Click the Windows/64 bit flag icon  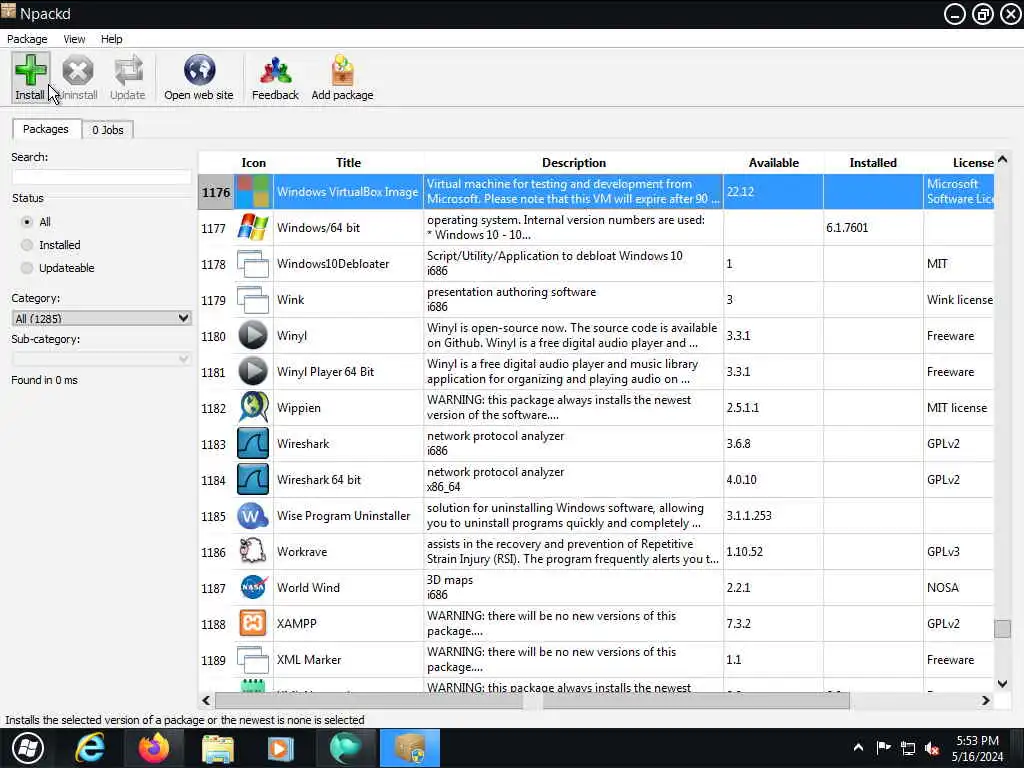[x=253, y=228]
